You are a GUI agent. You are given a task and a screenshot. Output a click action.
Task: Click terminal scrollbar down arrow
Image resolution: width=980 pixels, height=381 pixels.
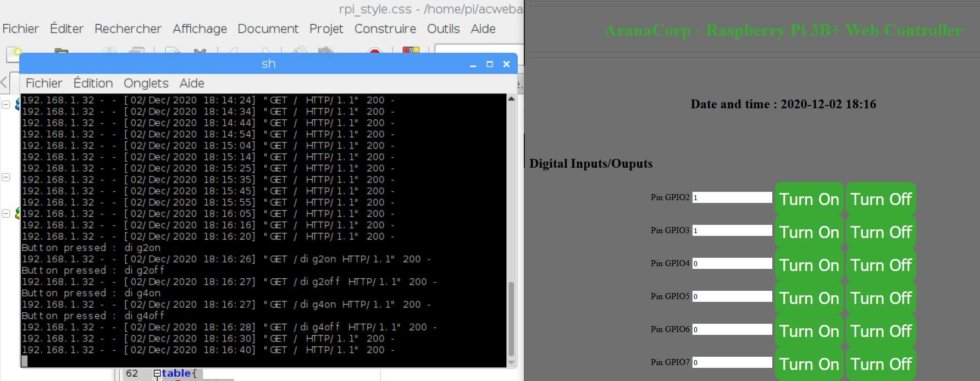click(x=511, y=362)
